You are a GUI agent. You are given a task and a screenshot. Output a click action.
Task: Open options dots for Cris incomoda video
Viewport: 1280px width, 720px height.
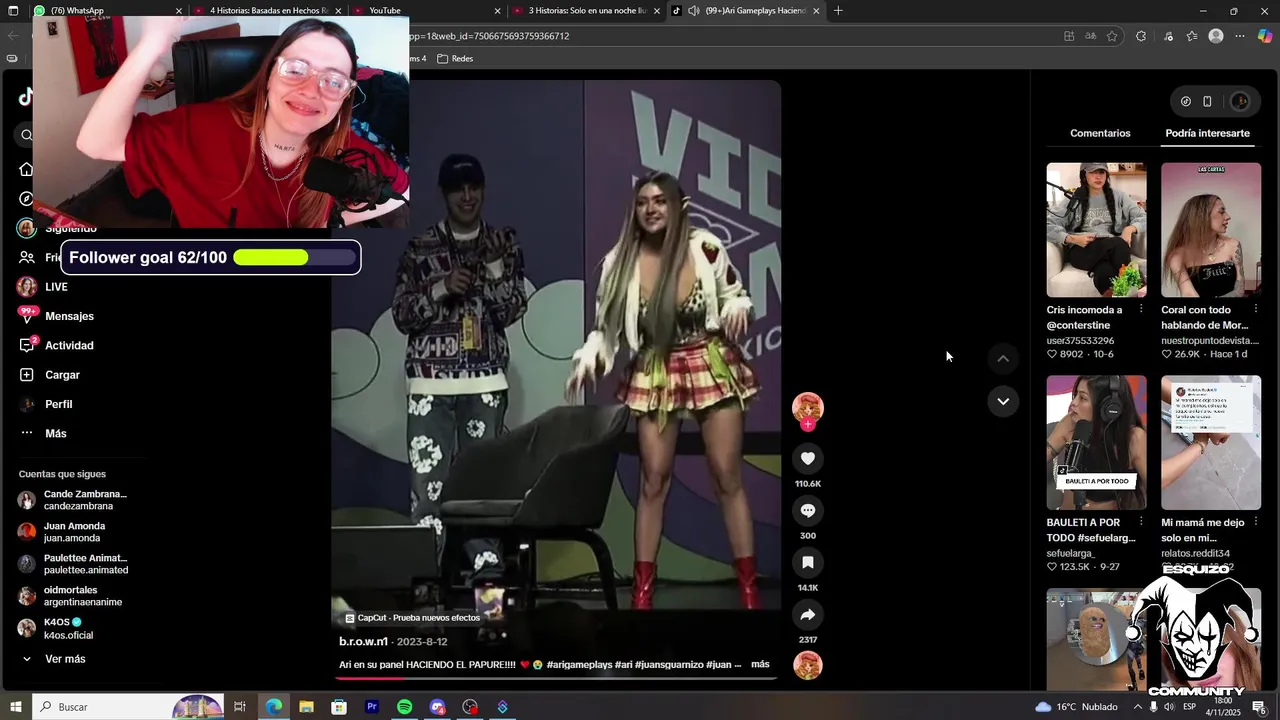pos(1141,309)
